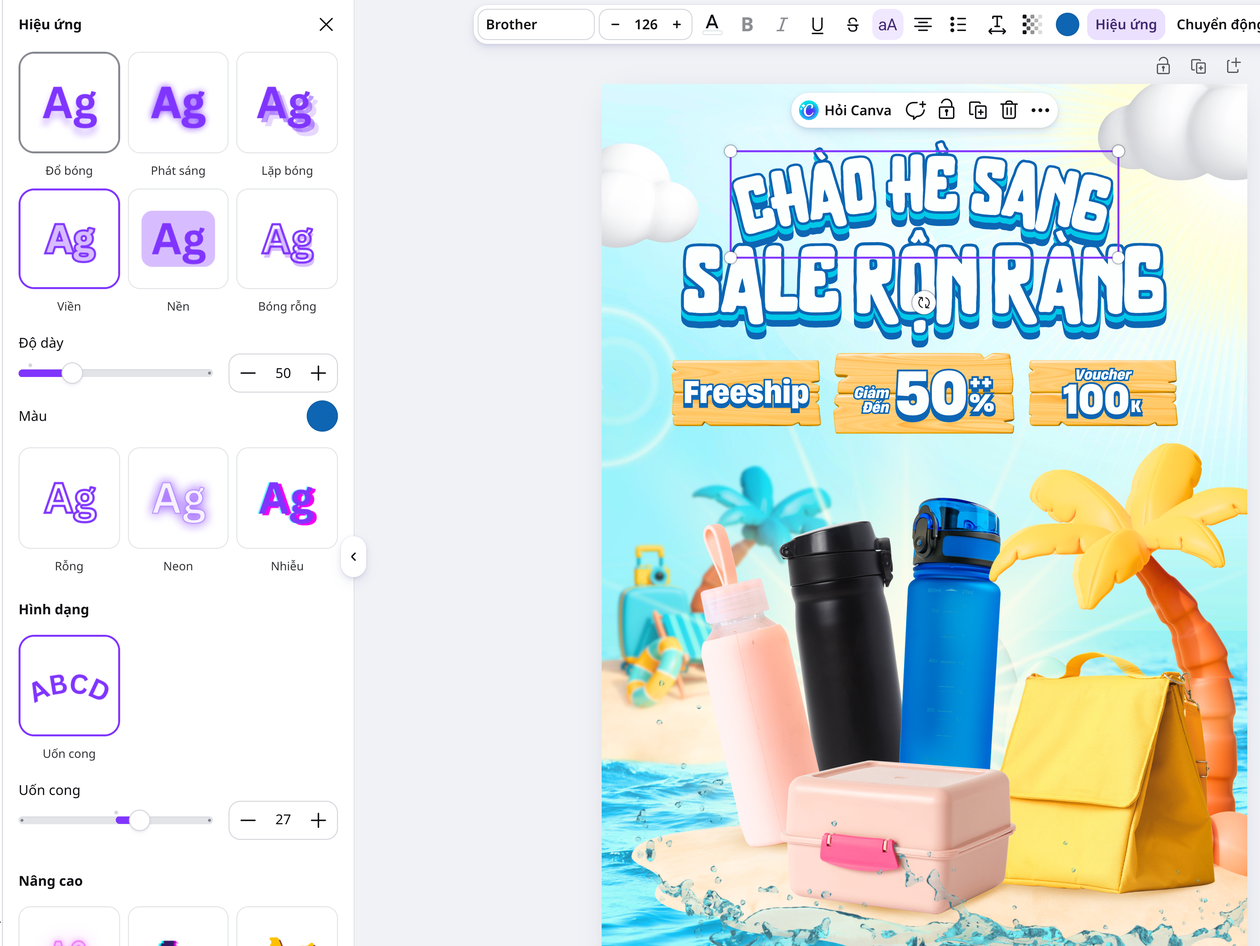This screenshot has height=946, width=1260.
Task: Edit the font size field showing 126
Action: [x=646, y=24]
